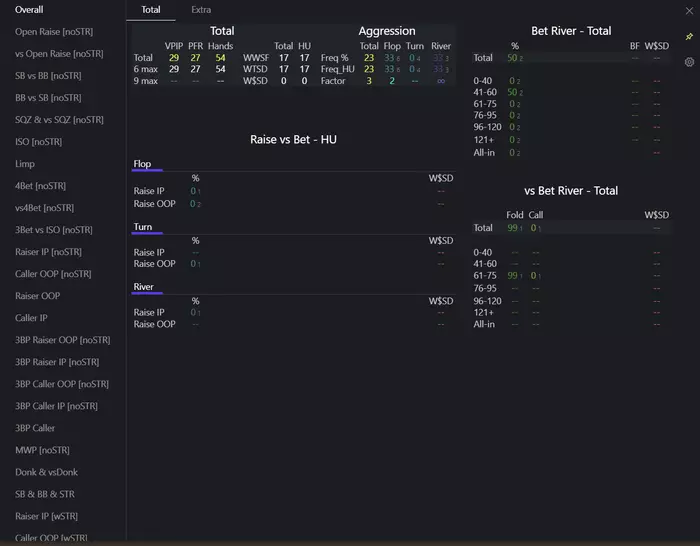Open the Open Raise [noSTR] section
Viewport: 700px width, 546px height.
click(54, 32)
